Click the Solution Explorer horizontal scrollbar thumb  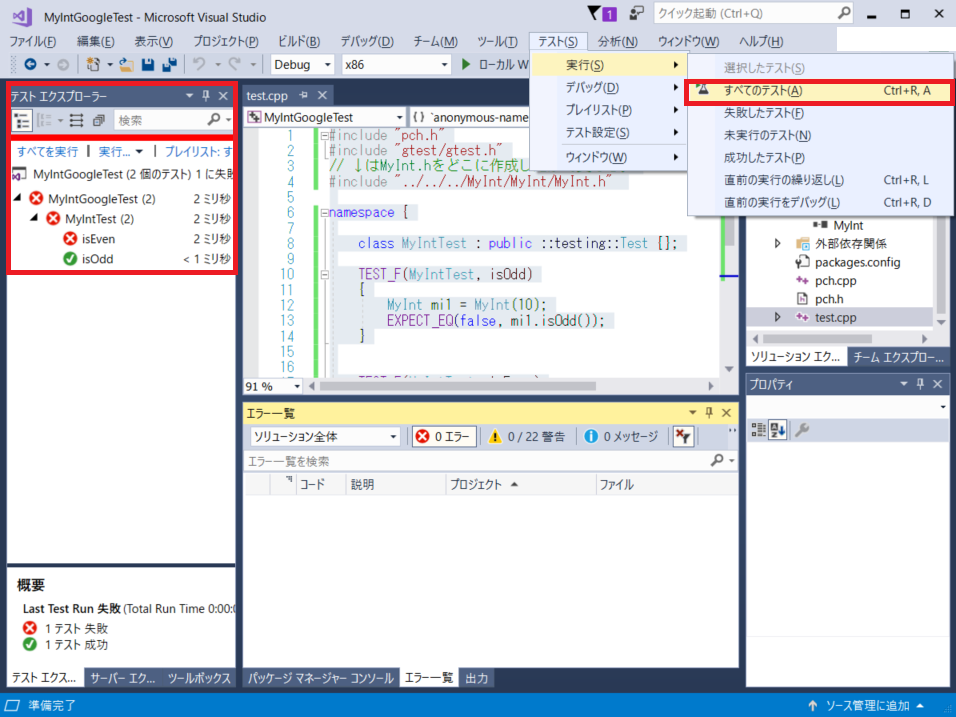coord(817,338)
